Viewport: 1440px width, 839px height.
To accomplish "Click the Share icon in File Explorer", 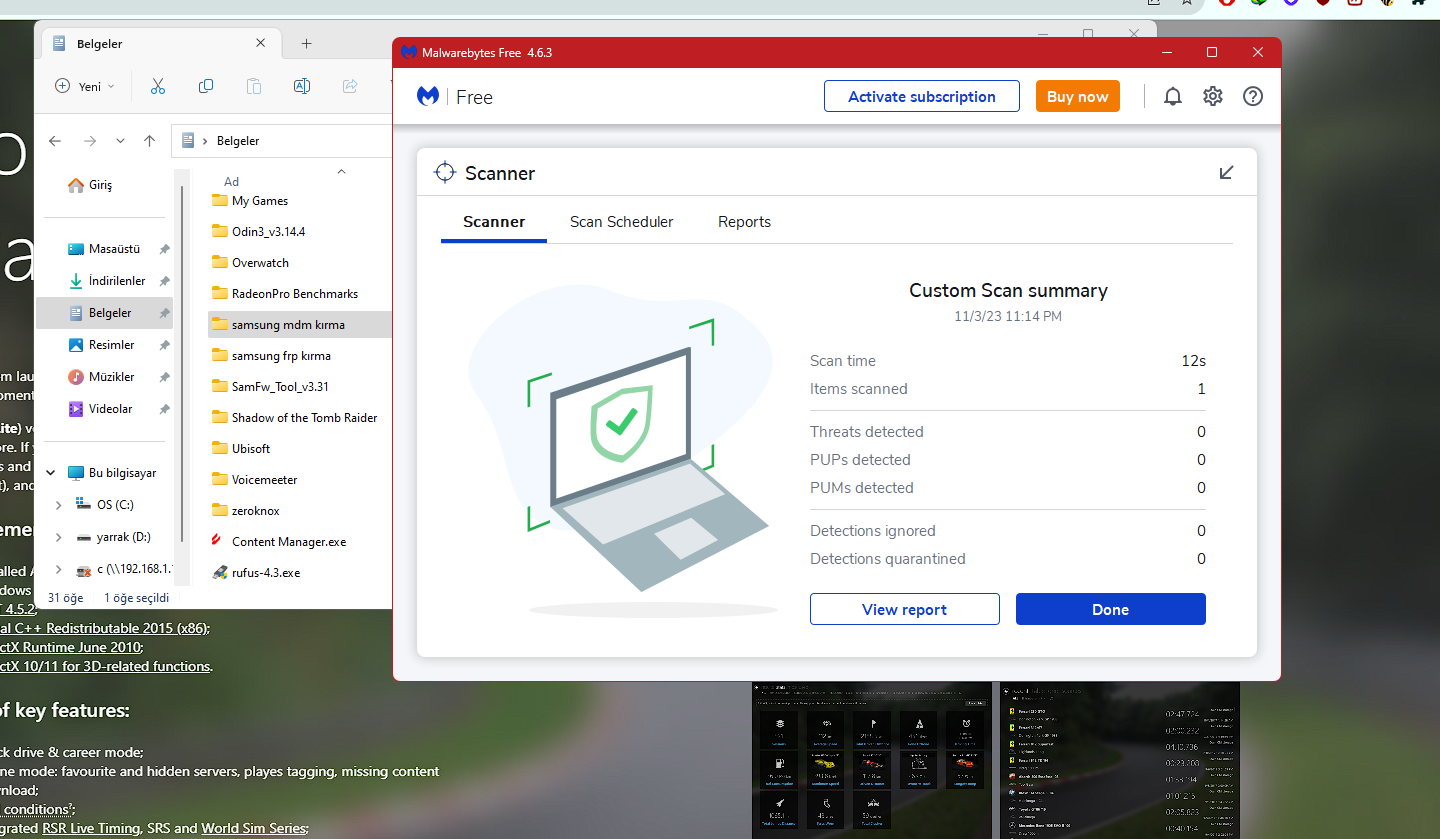I will (x=350, y=86).
